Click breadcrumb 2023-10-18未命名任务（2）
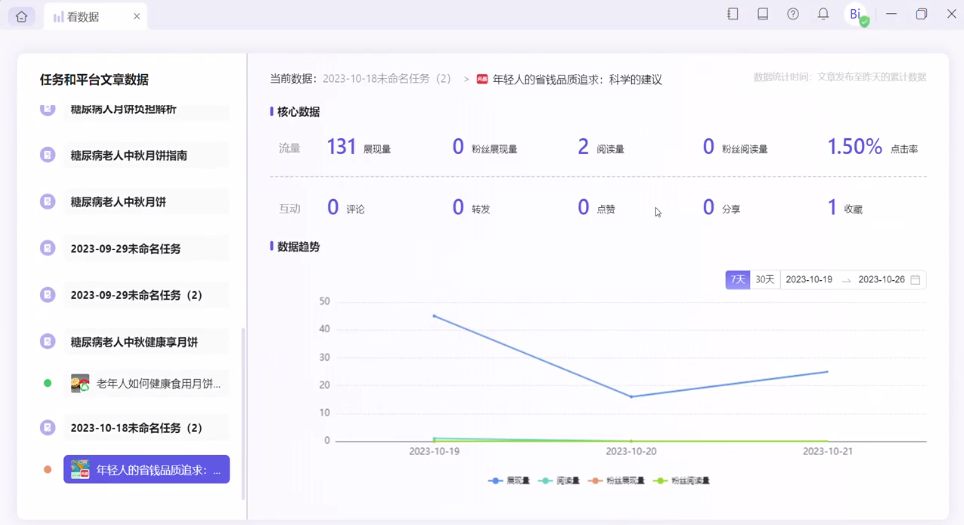The width and height of the screenshot is (964, 525). [387, 79]
